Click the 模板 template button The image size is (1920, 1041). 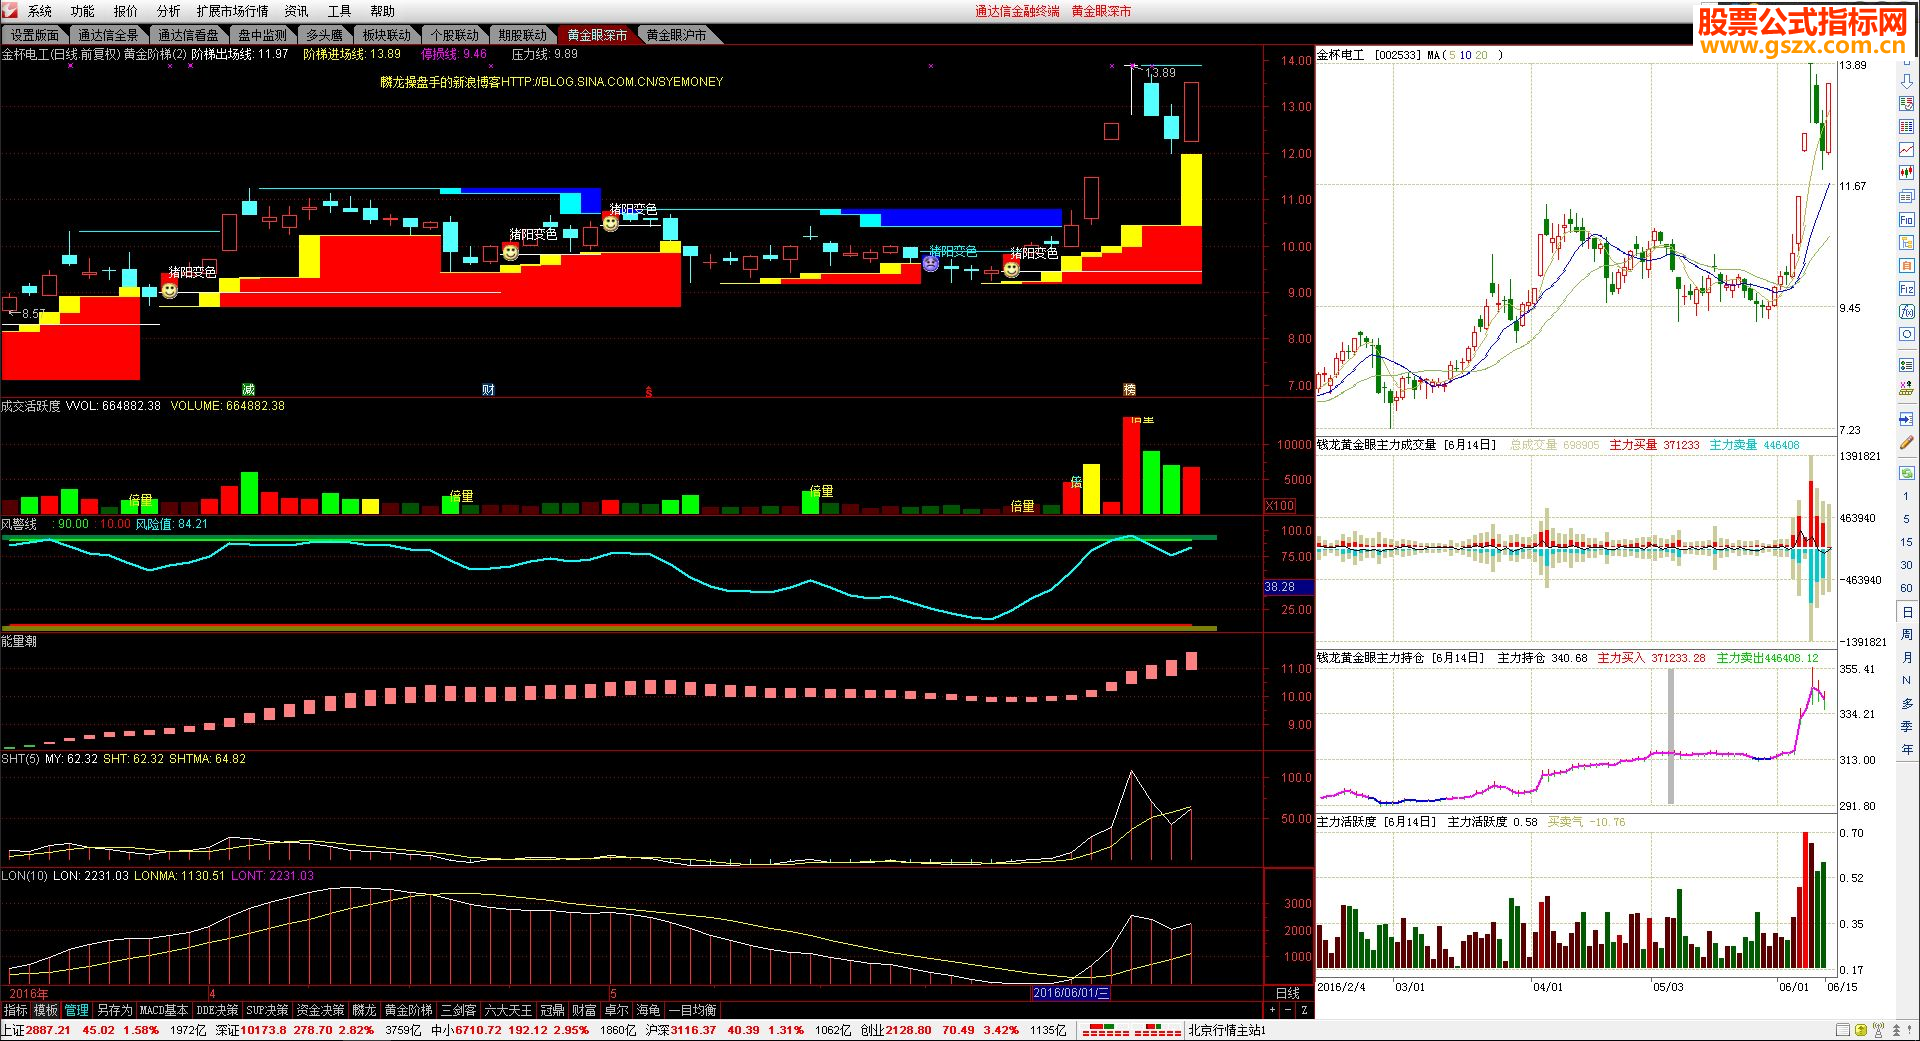click(46, 1010)
